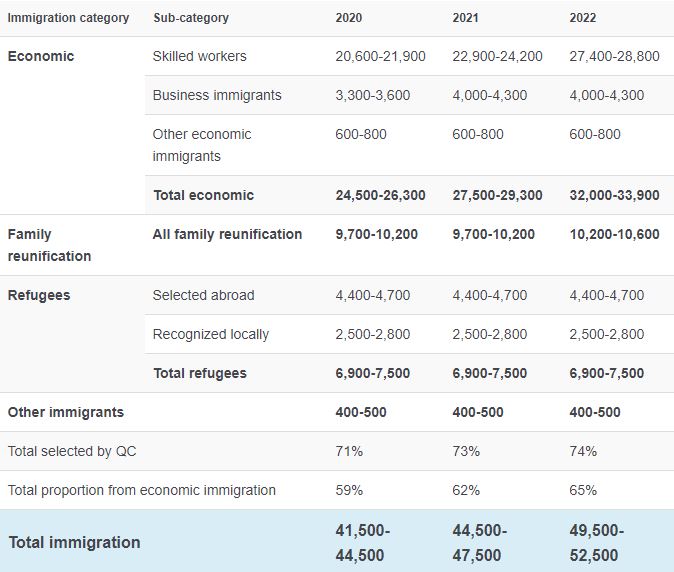Viewport: 674px width, 572px height.
Task: Click the 2021 economic proportion value 62%
Action: click(x=466, y=490)
